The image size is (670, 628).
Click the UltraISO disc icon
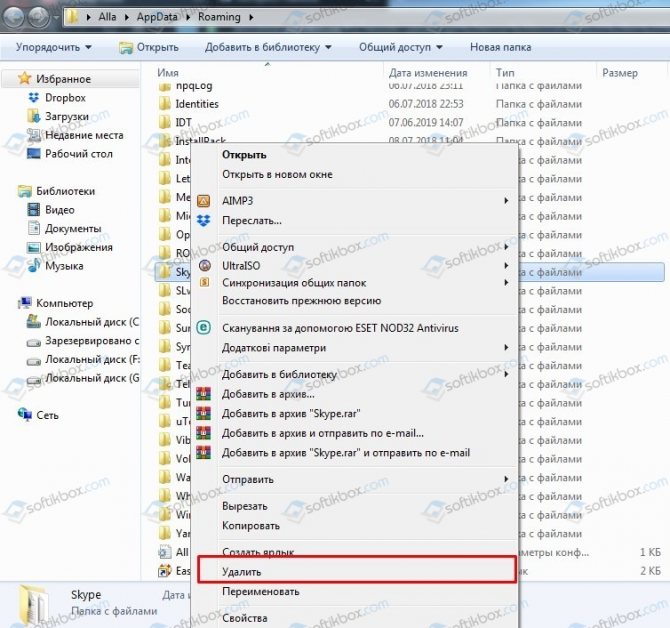pyautogui.click(x=205, y=265)
